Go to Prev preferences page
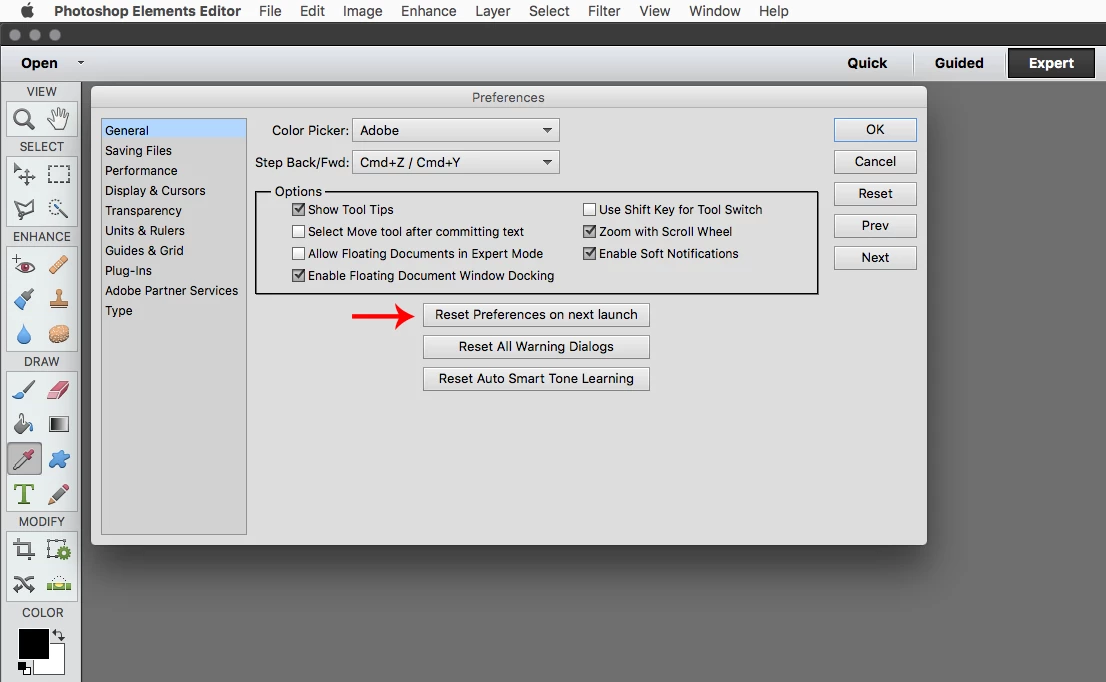Image resolution: width=1106 pixels, height=682 pixels. pos(875,226)
